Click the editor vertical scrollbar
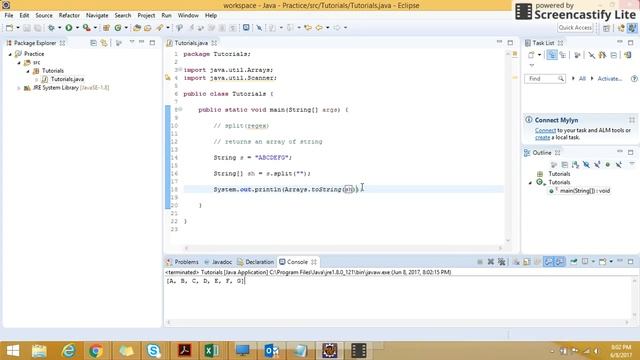The height and width of the screenshot is (360, 640). coord(508,147)
